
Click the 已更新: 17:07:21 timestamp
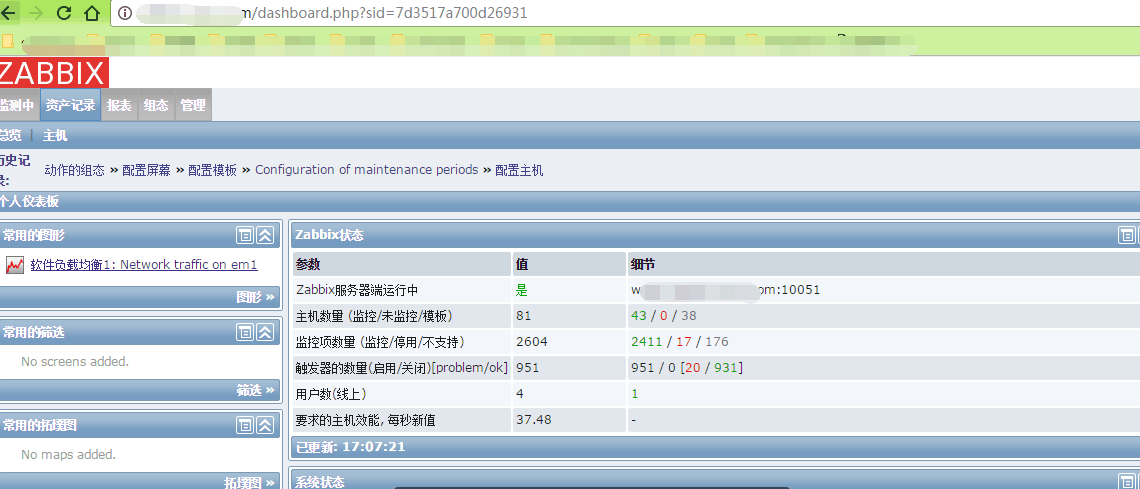350,446
